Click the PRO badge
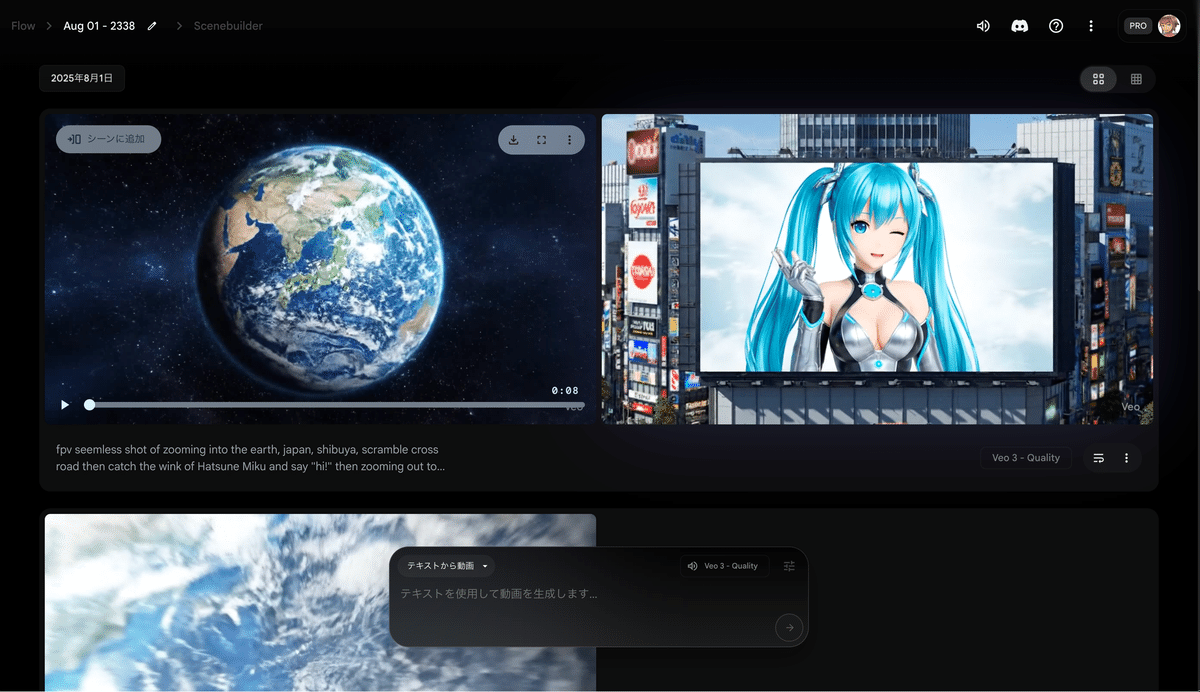Image resolution: width=1200 pixels, height=692 pixels. (x=1138, y=26)
